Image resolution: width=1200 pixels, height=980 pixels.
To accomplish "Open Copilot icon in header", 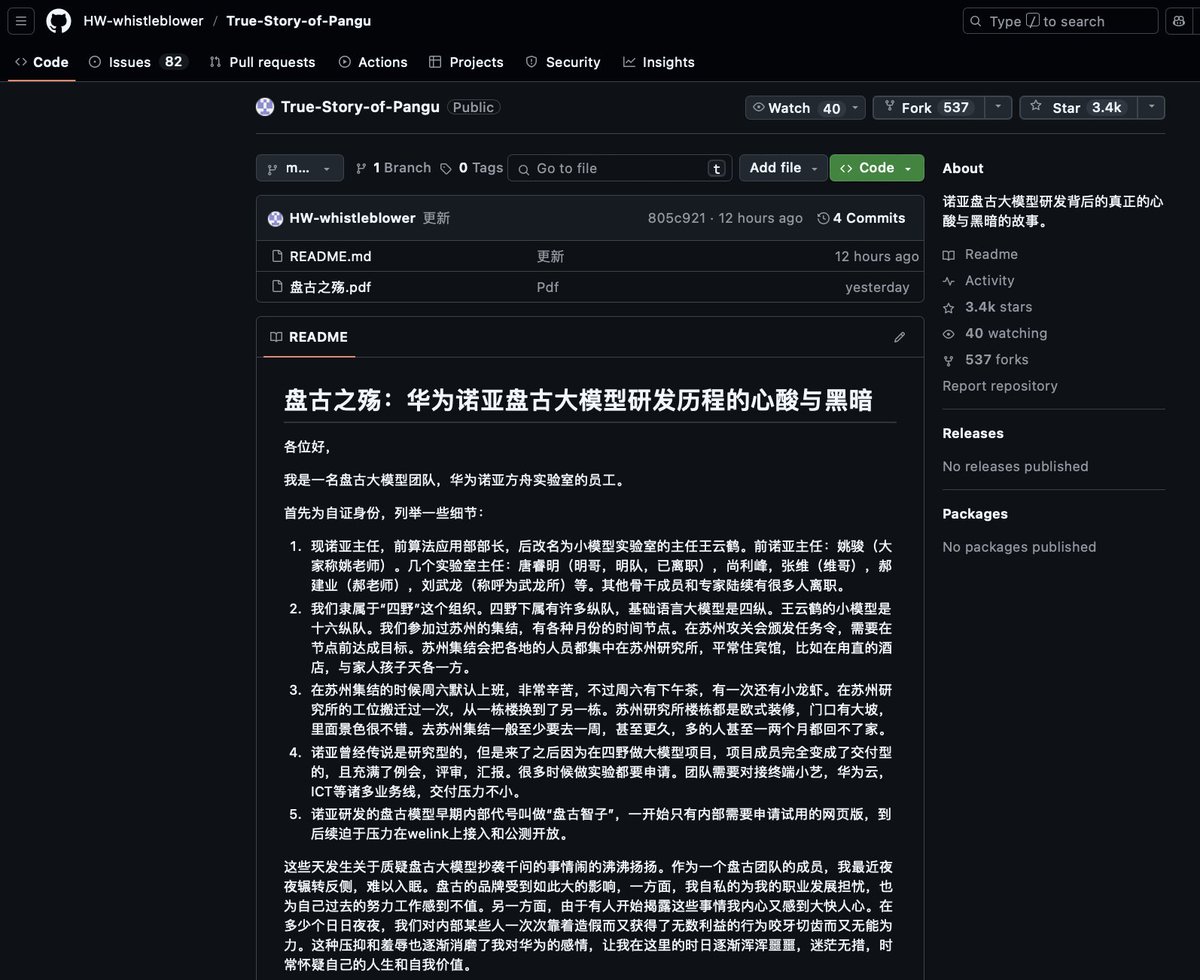I will pyautogui.click(x=1178, y=21).
